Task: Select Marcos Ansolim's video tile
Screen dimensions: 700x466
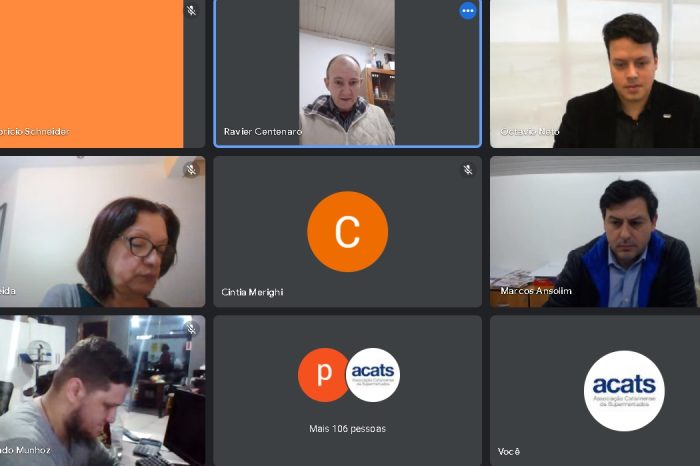Action: (x=595, y=232)
